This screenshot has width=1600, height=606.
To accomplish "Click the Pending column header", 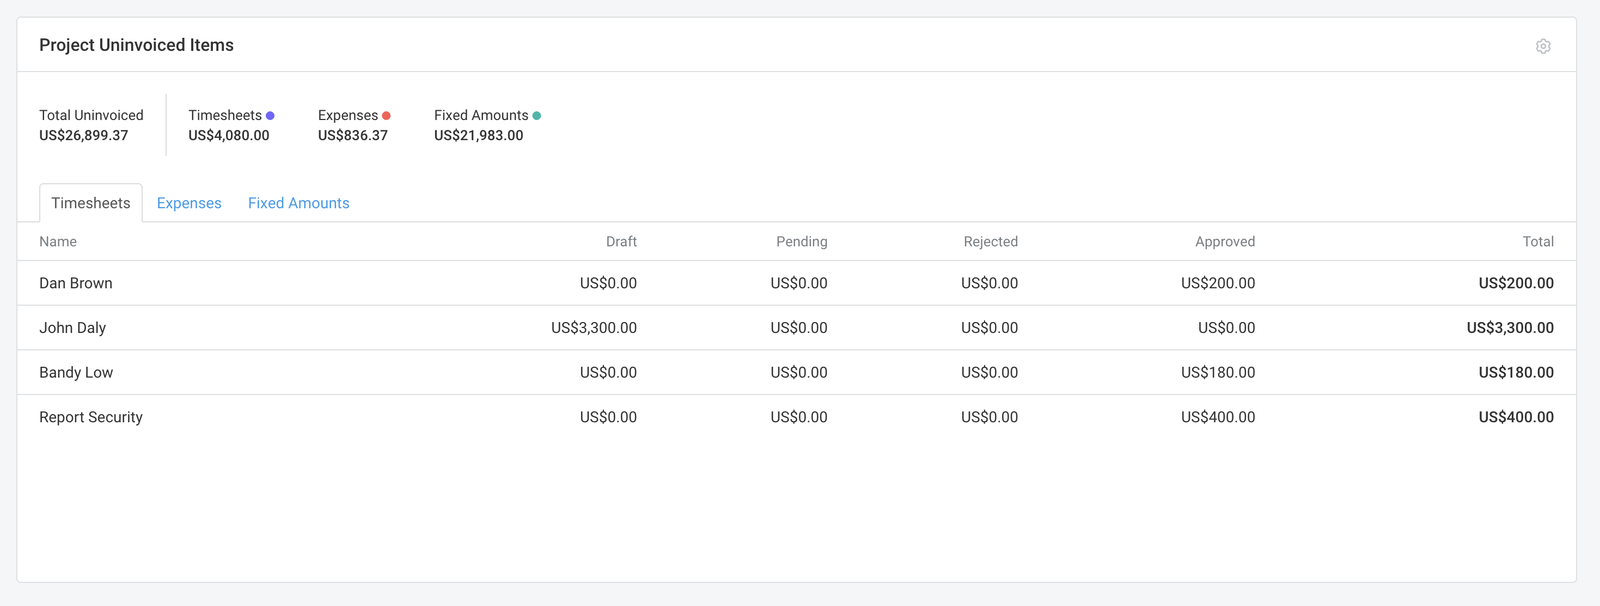I will tap(801, 242).
